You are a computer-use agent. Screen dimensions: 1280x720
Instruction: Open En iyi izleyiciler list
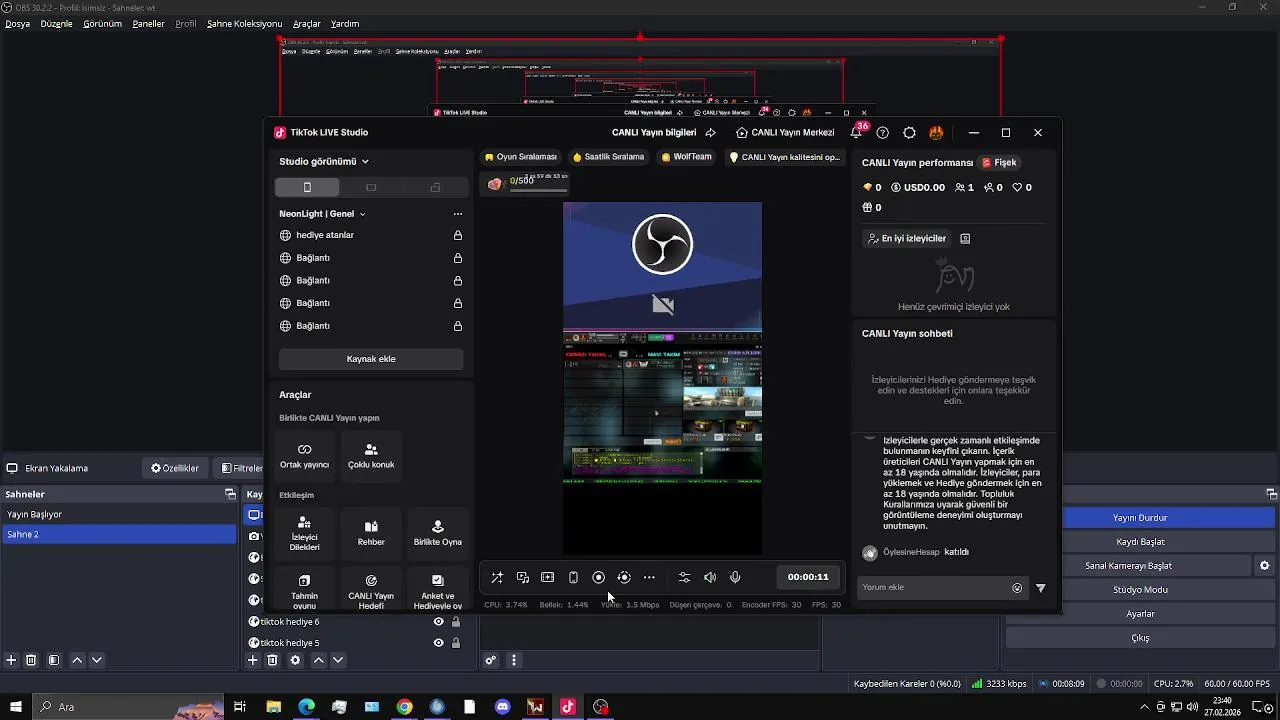pos(906,239)
